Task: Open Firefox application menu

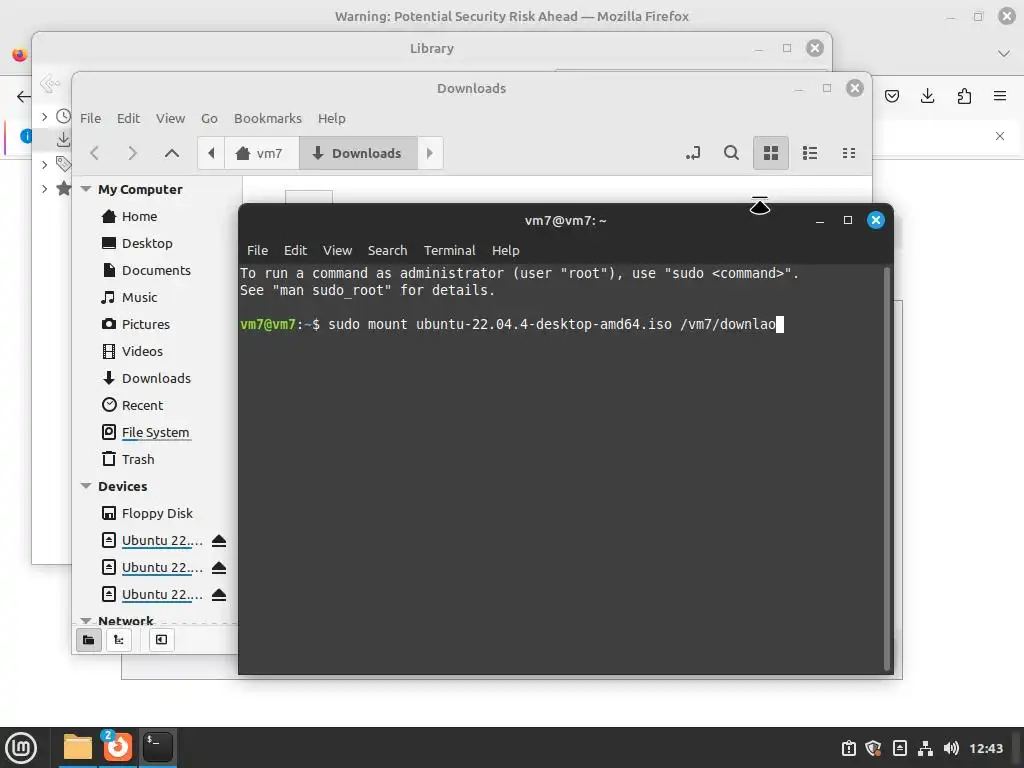Action: pos(1000,96)
